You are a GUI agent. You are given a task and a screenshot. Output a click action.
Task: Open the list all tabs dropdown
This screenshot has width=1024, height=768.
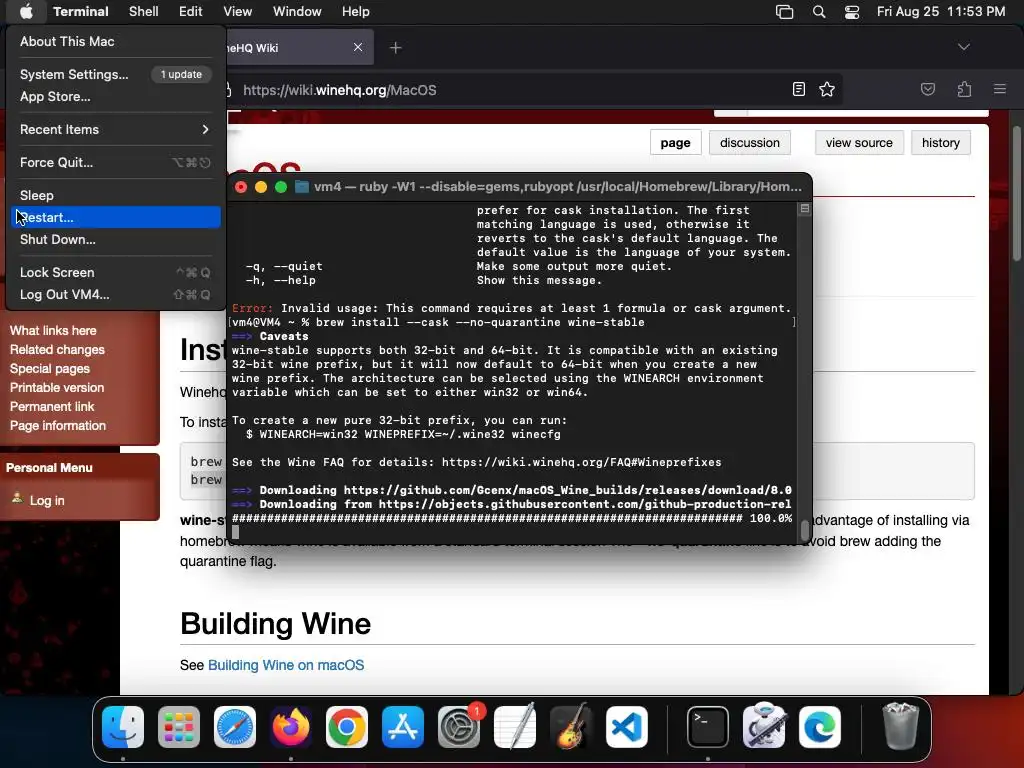(x=963, y=47)
